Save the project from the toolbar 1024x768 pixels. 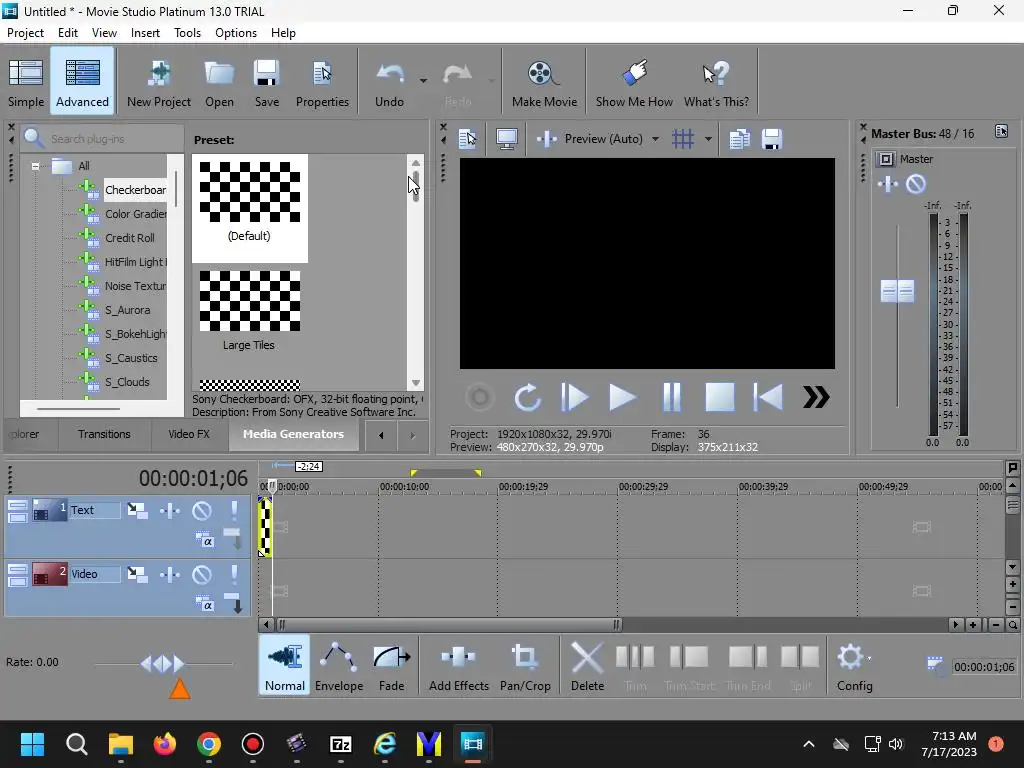click(x=266, y=82)
